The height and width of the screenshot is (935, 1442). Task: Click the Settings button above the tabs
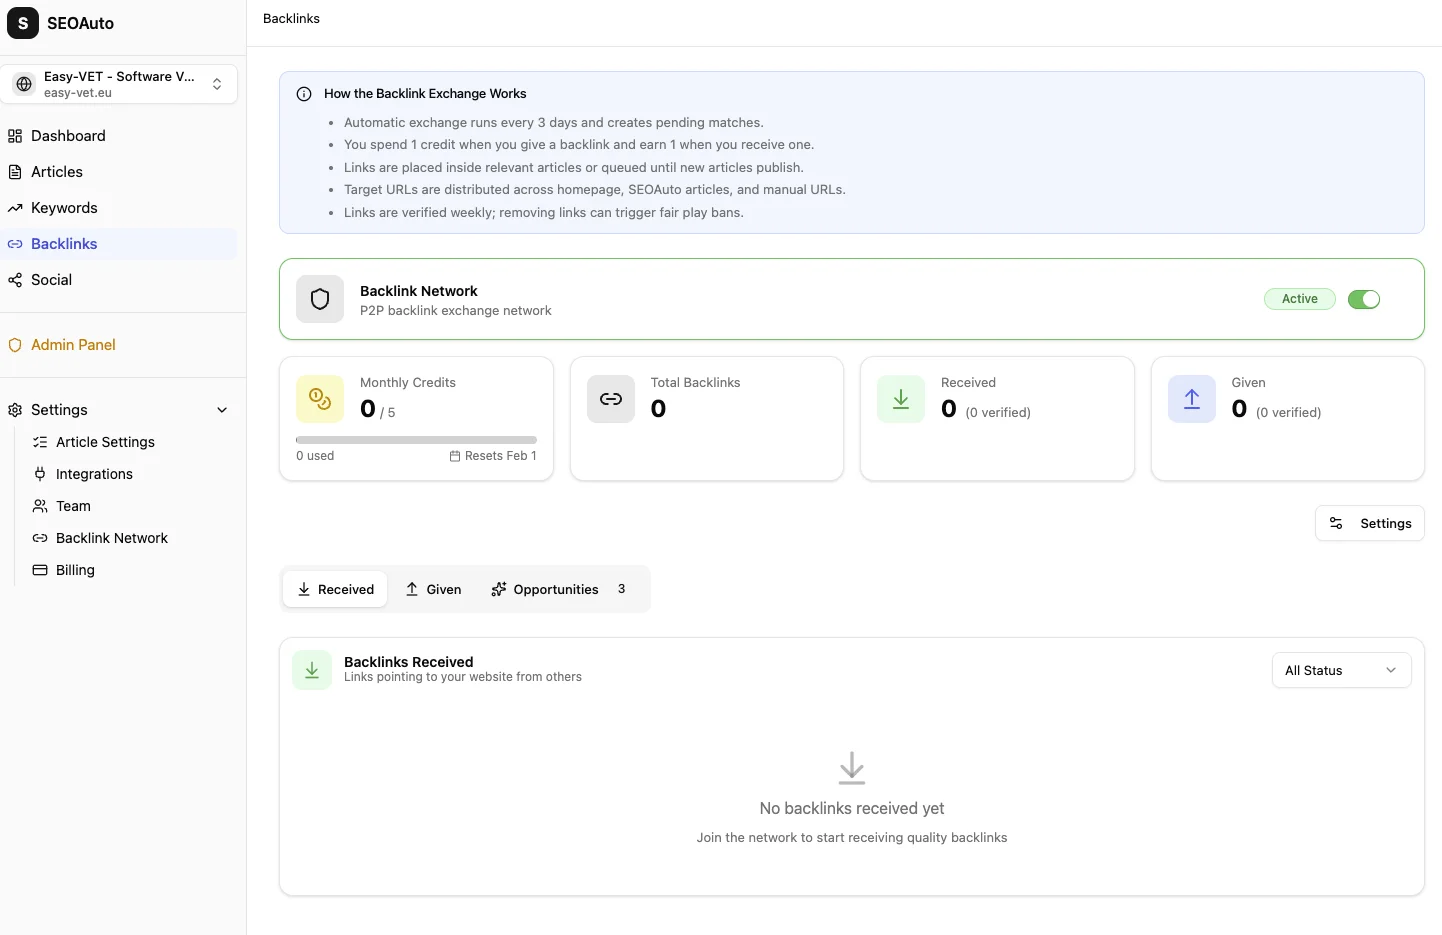tap(1370, 523)
